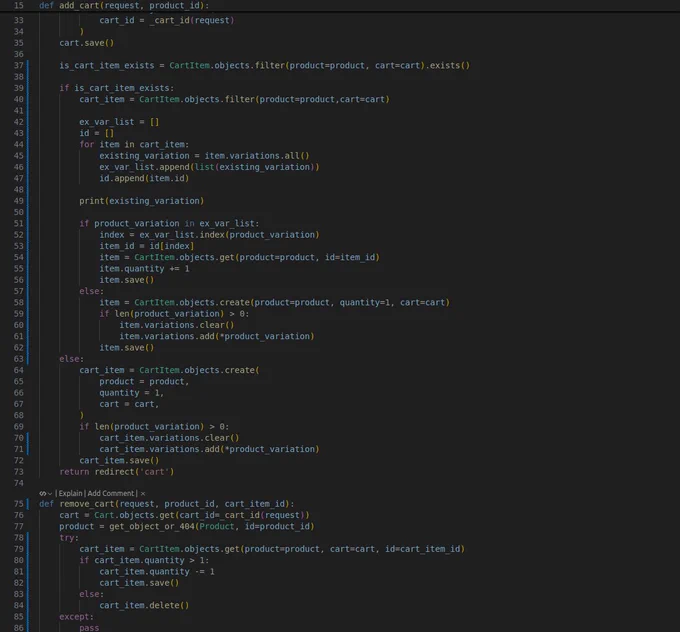
Task: Click 'def remove_cart' function definition line
Action: tap(167, 504)
